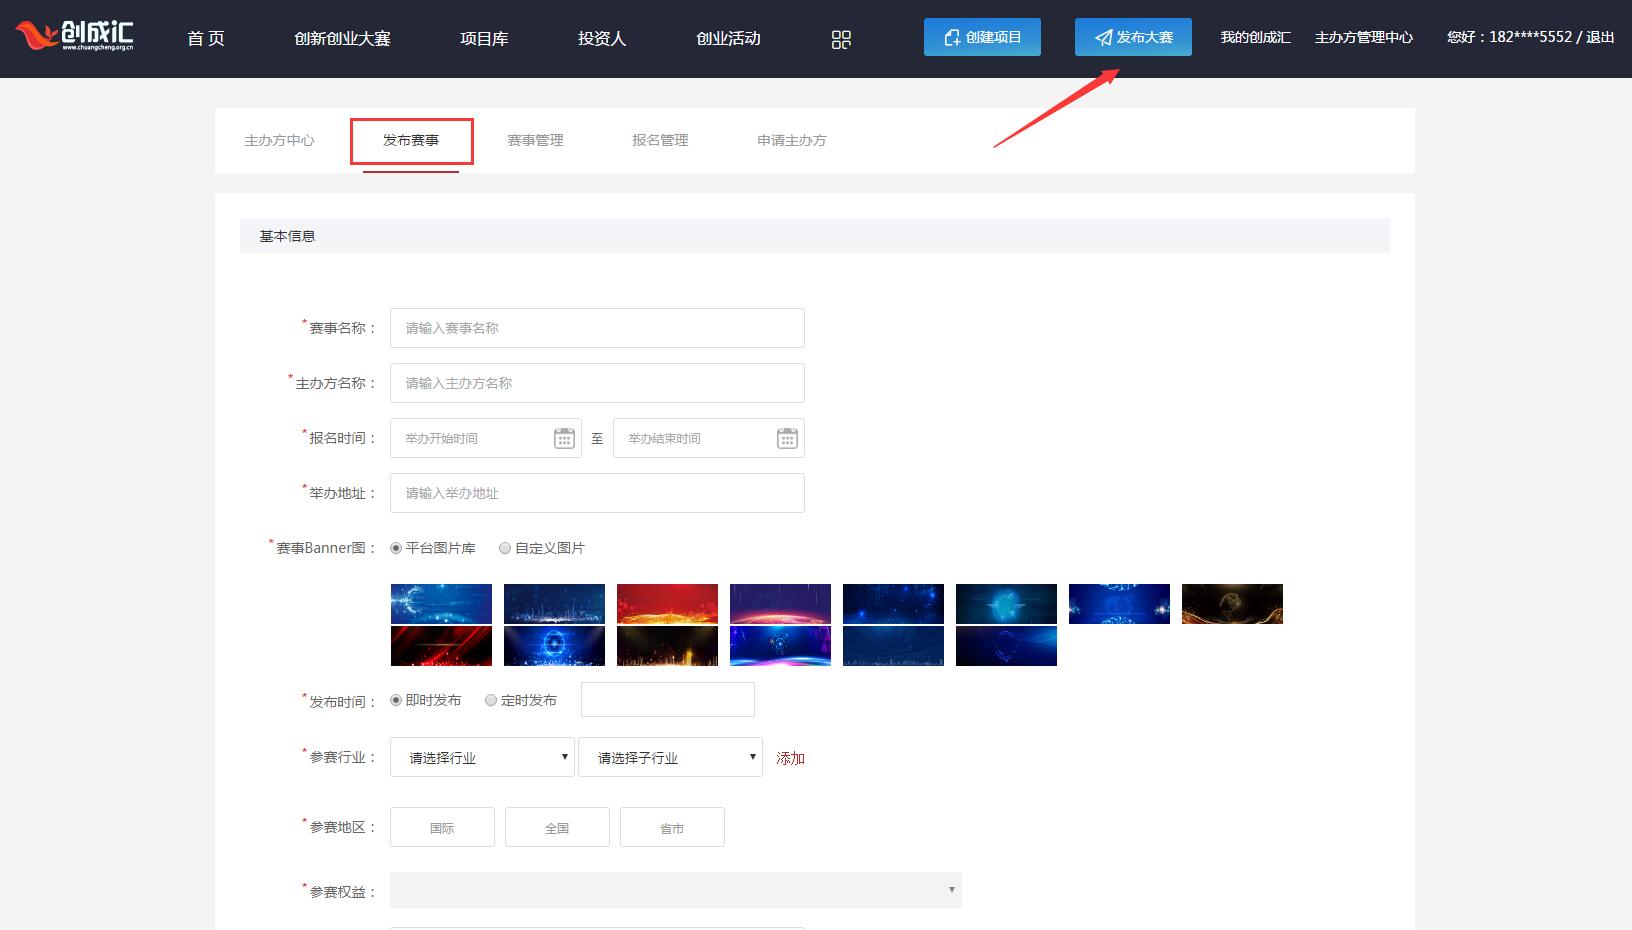Click the 添加 link
Image resolution: width=1632 pixels, height=930 pixels.
point(790,758)
